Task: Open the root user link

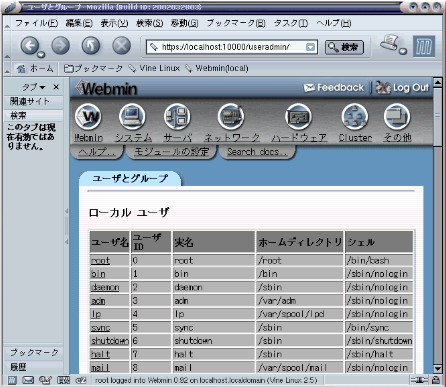Action: [x=100, y=261]
